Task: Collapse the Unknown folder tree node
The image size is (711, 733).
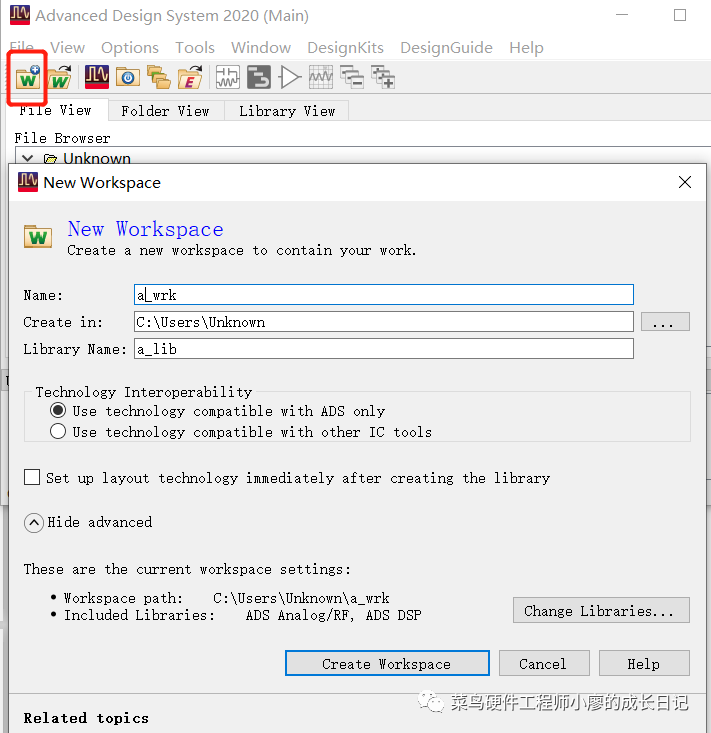Action: (28, 158)
